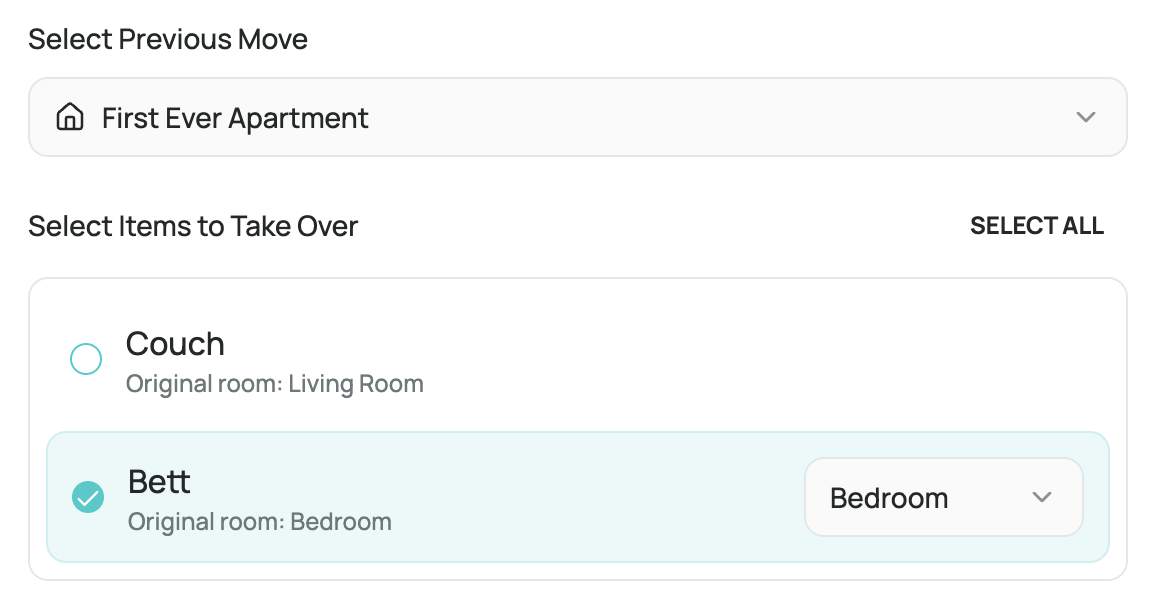
Task: Click empty white padding above Couch row
Action: point(577,298)
